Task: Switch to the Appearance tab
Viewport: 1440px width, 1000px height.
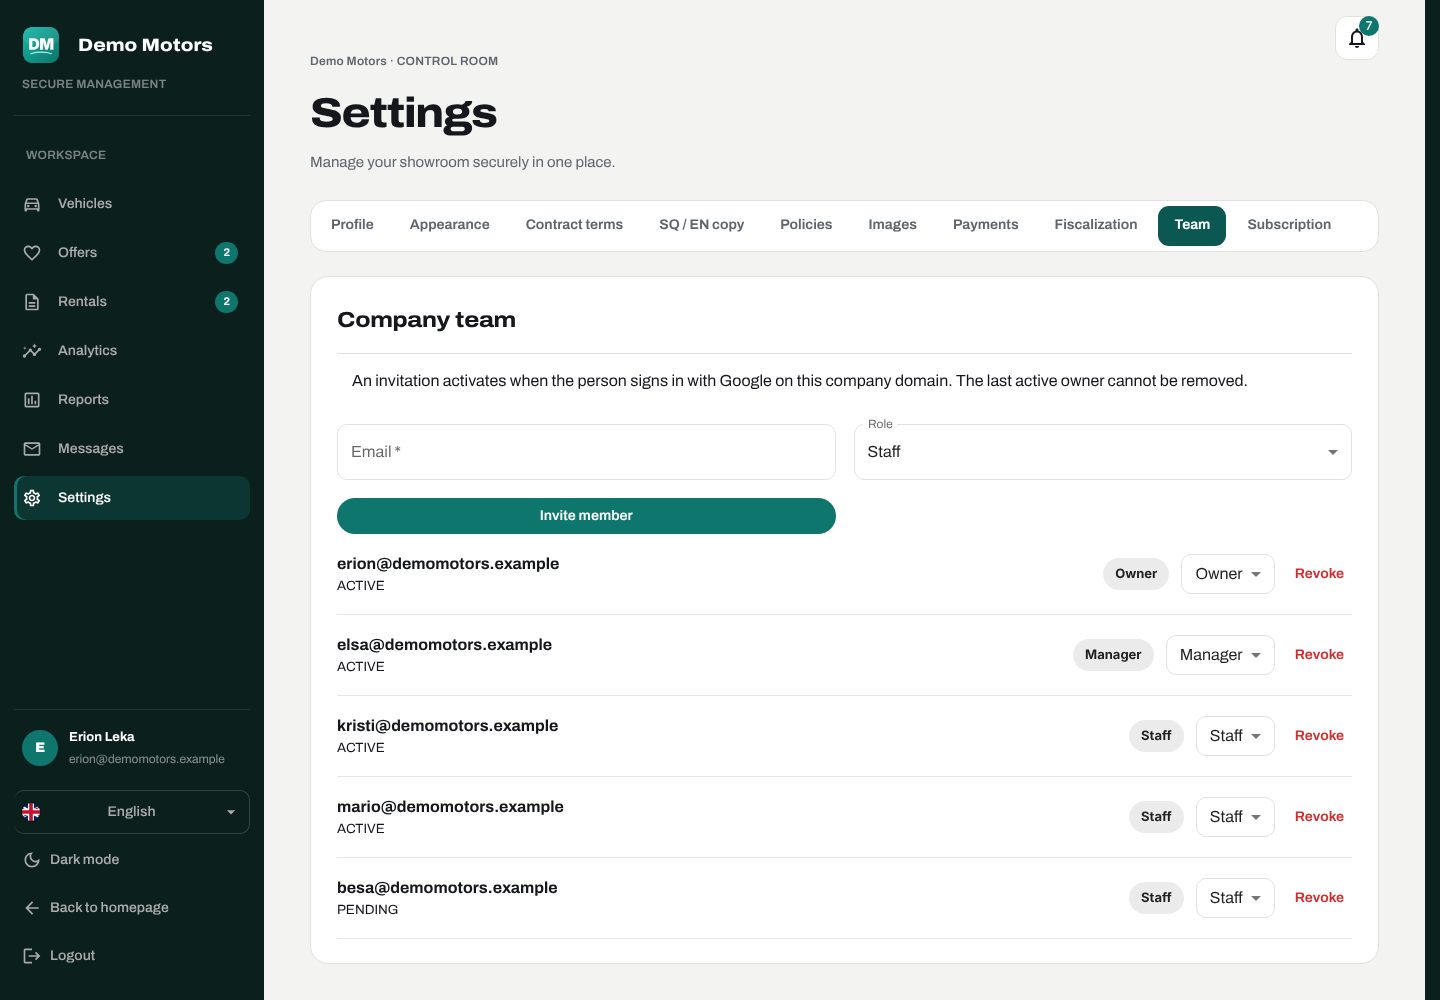Action: pyautogui.click(x=449, y=225)
